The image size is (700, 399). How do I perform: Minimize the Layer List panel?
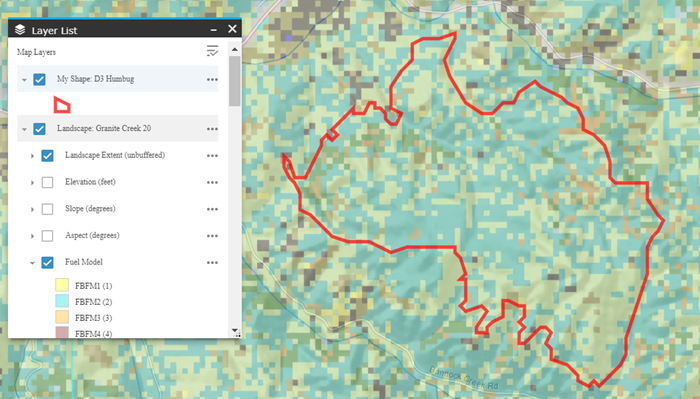point(213,30)
